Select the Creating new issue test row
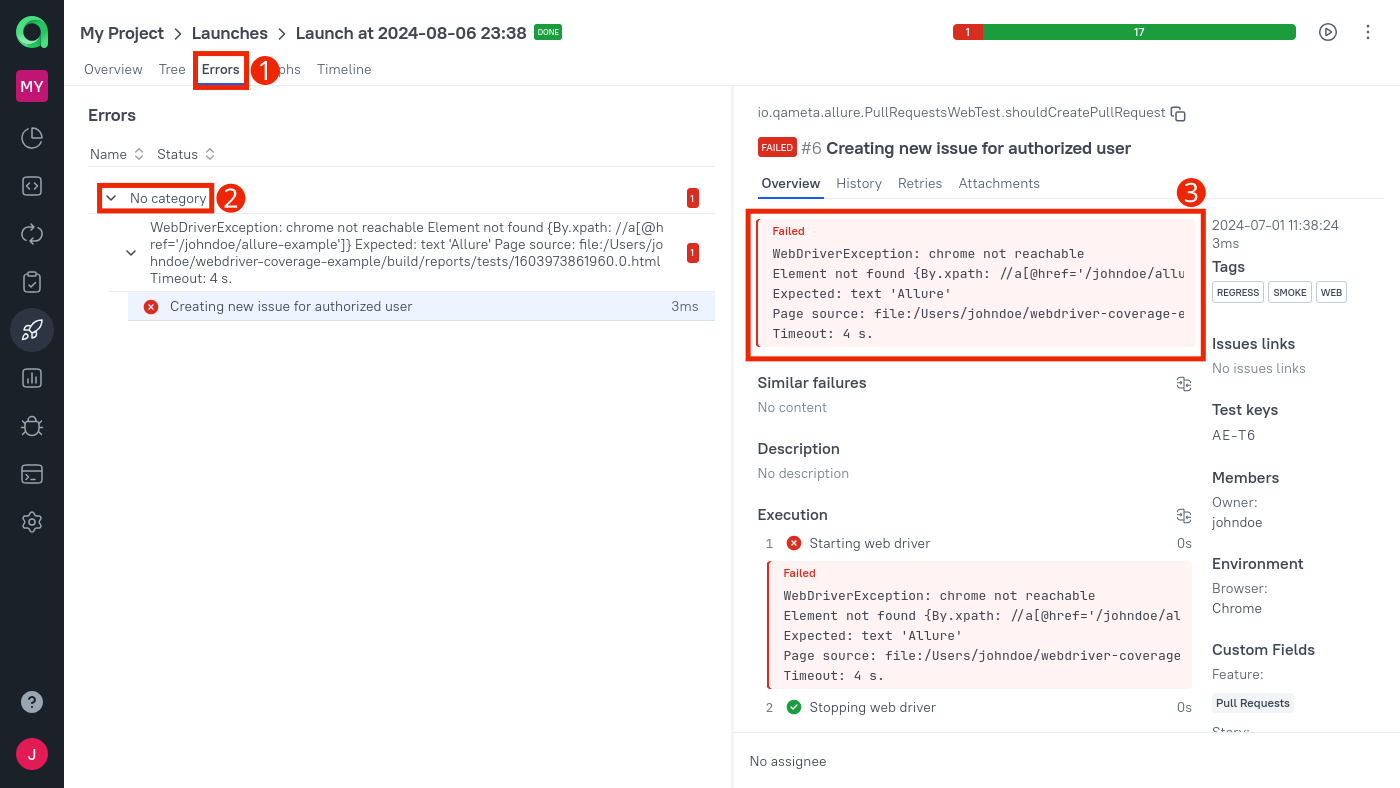The width and height of the screenshot is (1400, 788). [x=421, y=307]
